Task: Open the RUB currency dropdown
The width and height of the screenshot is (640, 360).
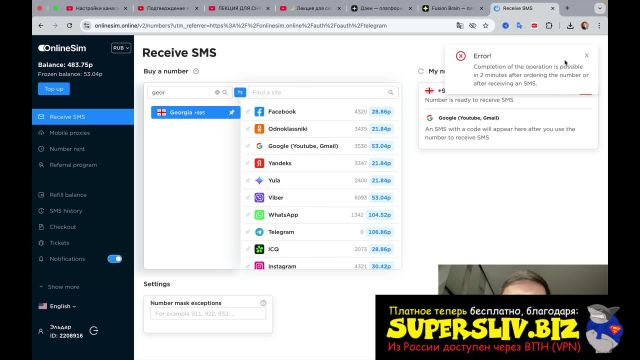Action: tap(121, 48)
